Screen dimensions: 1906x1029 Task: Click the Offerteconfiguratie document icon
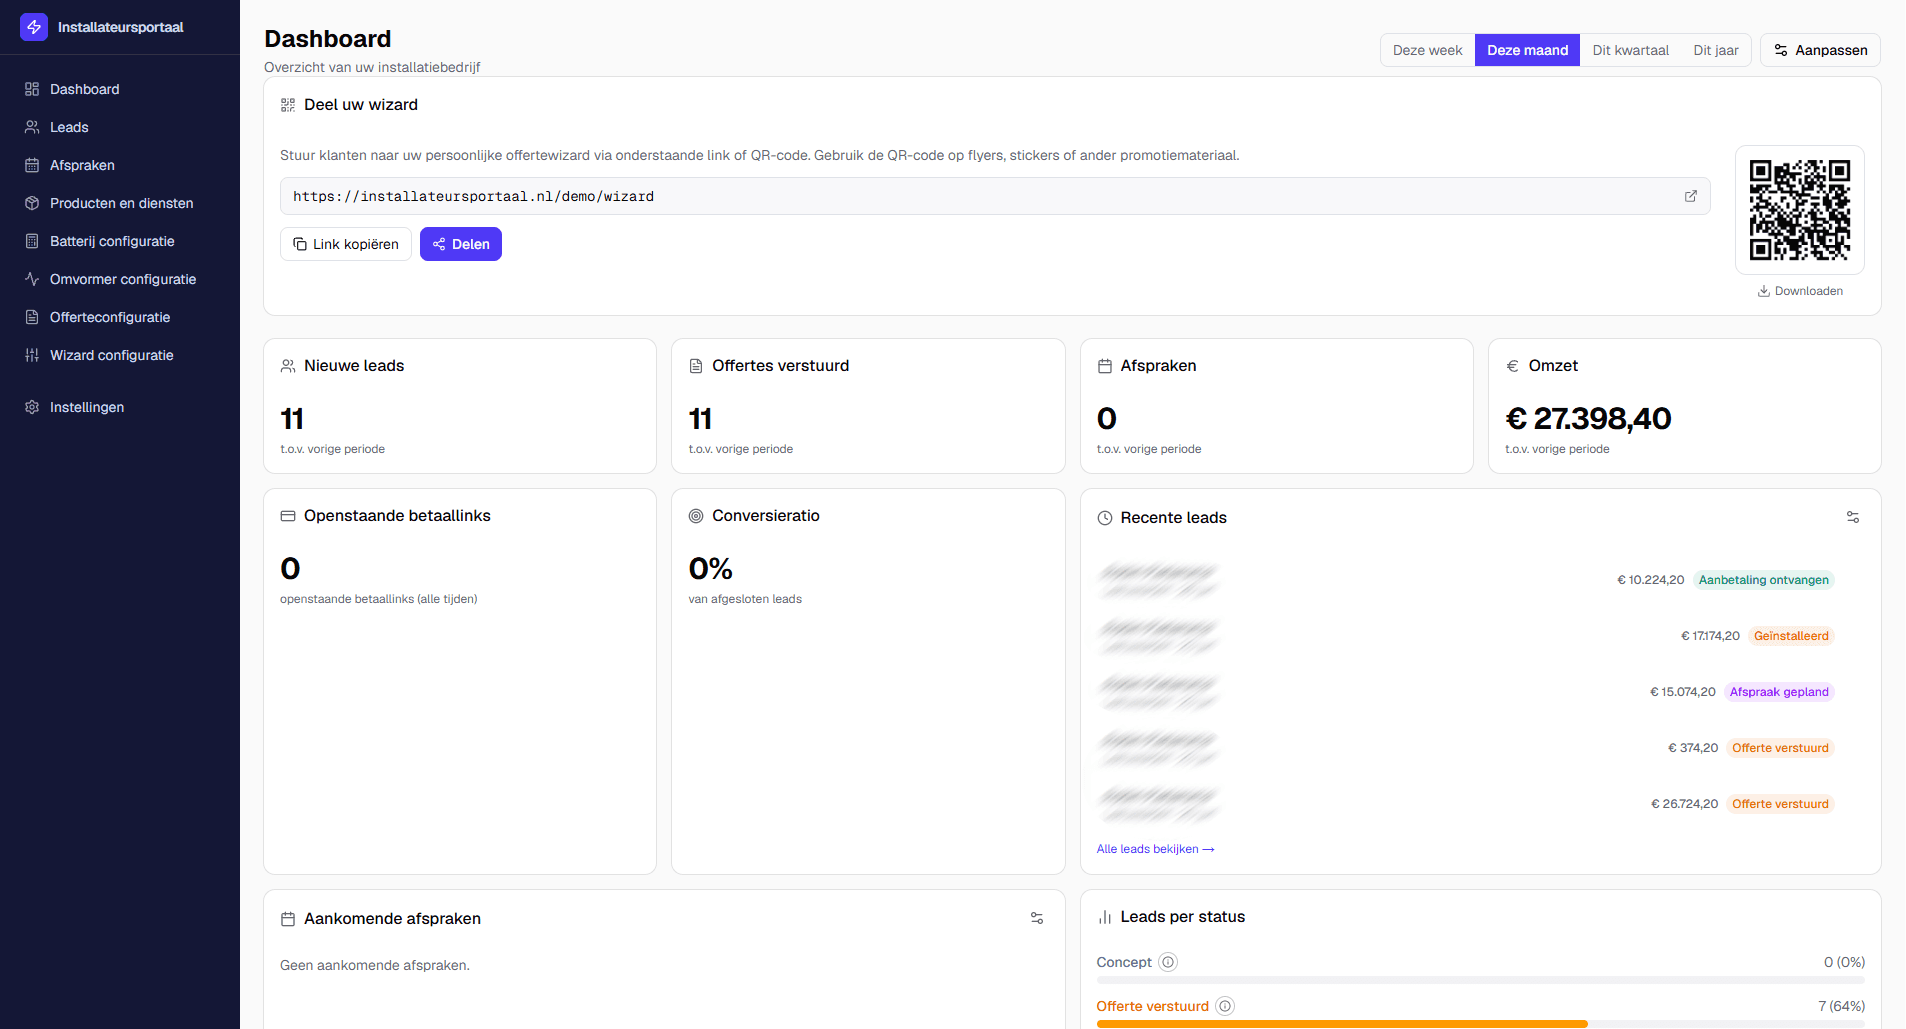click(x=32, y=317)
